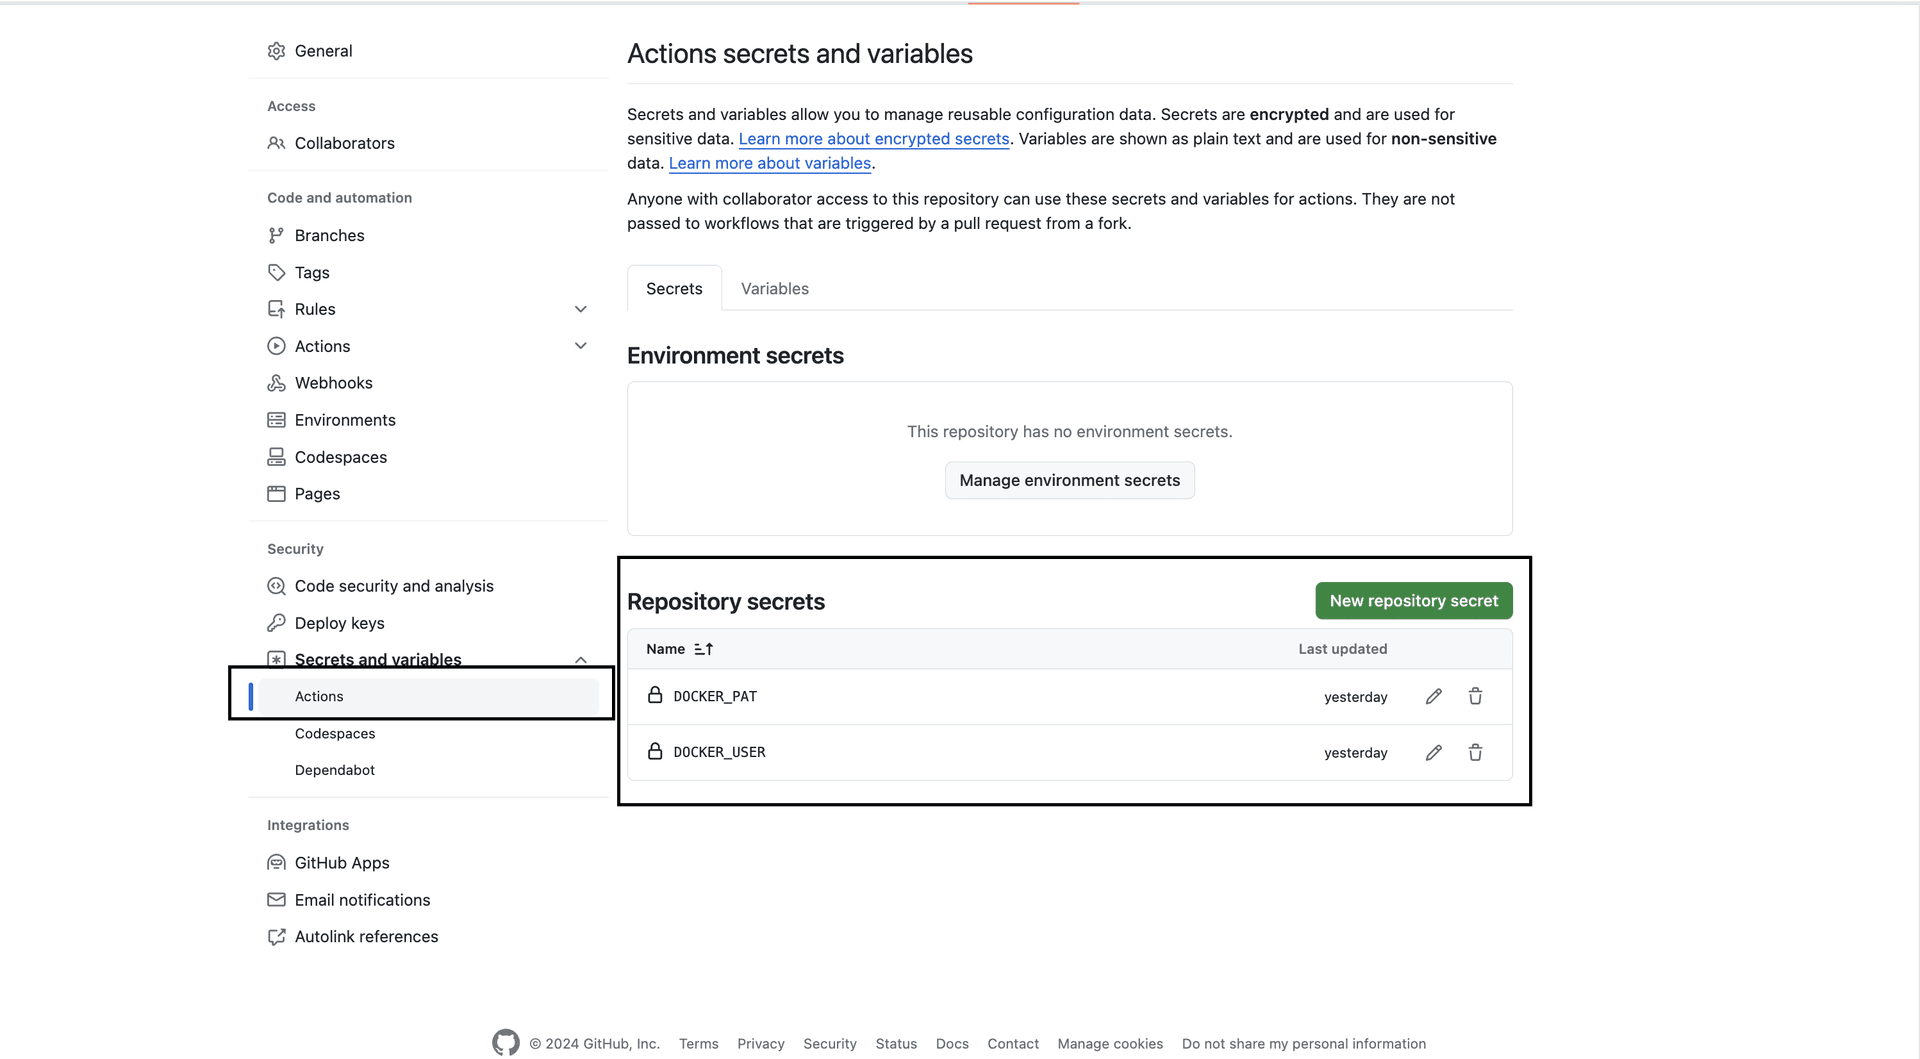The height and width of the screenshot is (1059, 1920).
Task: Click the Tags tag icon
Action: click(x=276, y=272)
